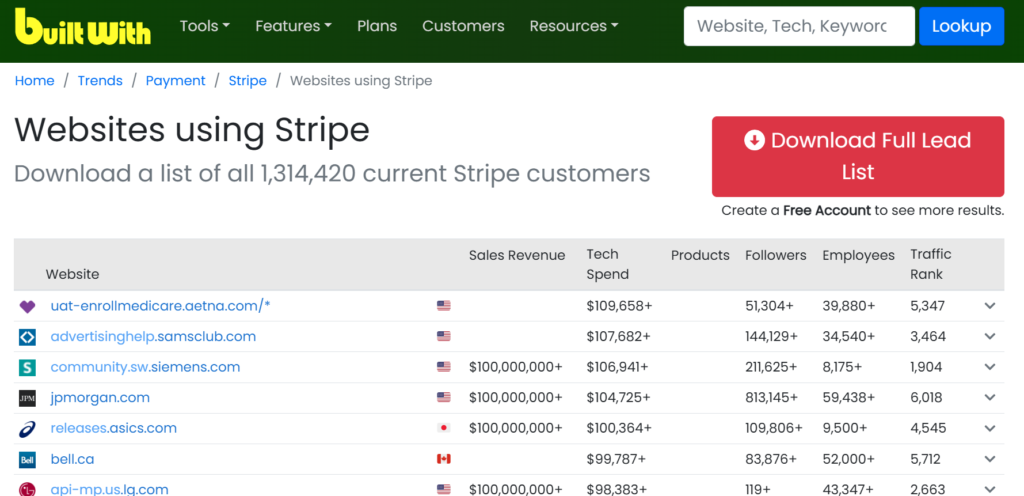
Task: Click the JPMorgan favicon icon
Action: coord(27,399)
